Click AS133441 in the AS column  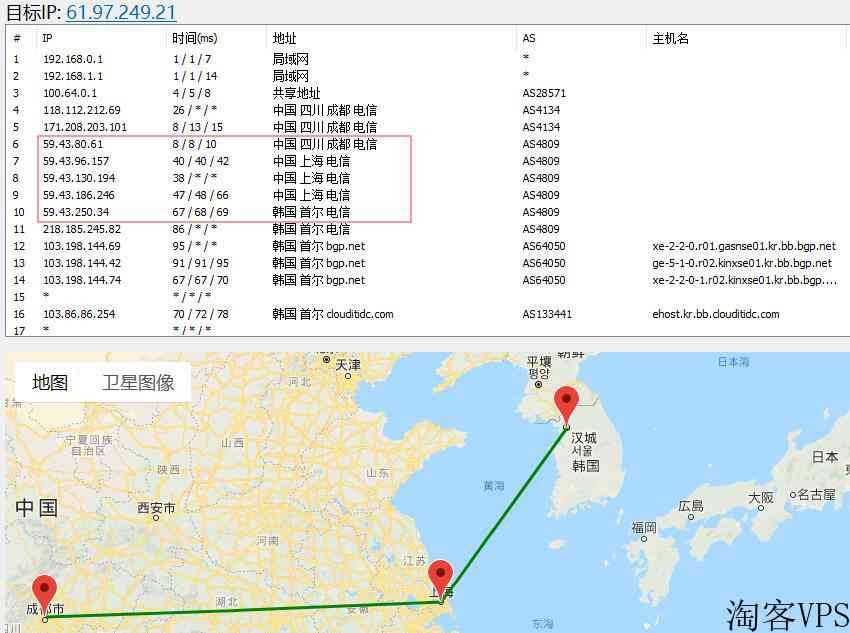click(547, 314)
